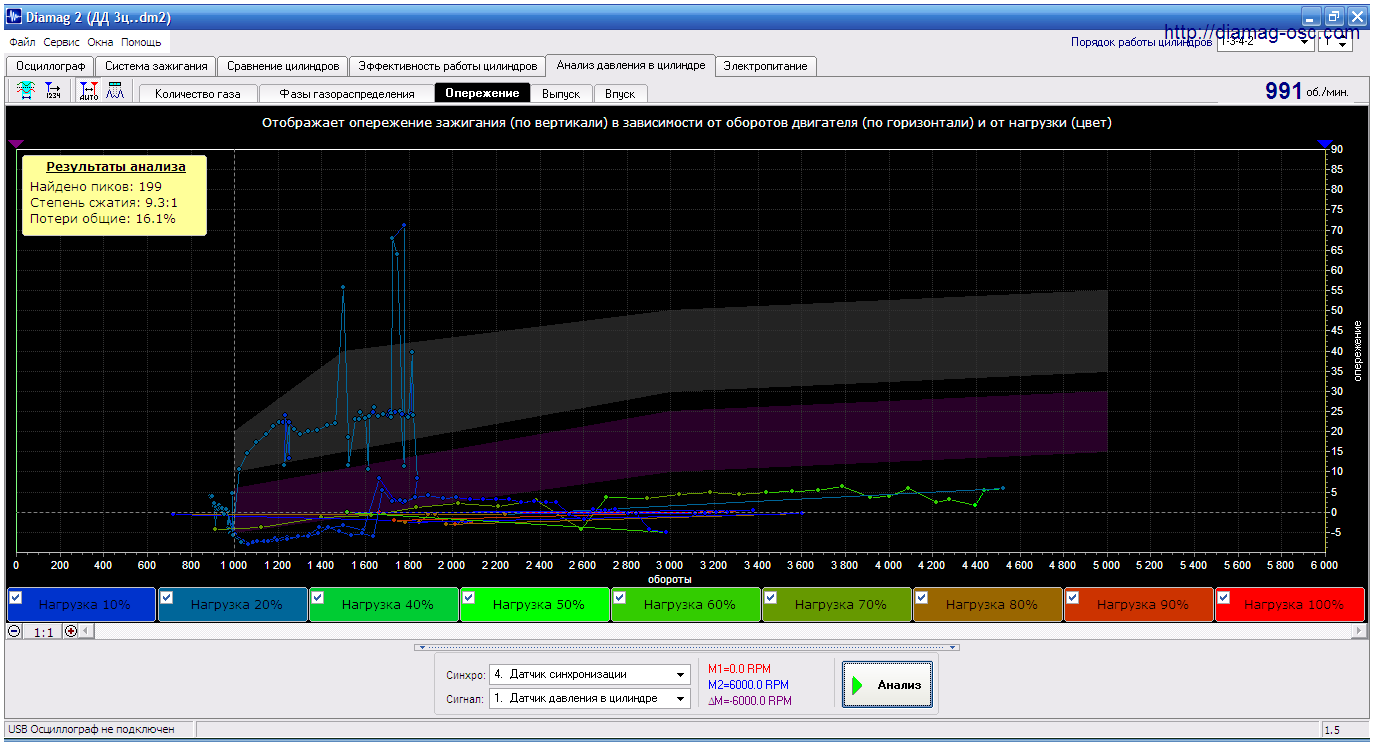
Task: Uncheck the Нагрузка 20% checkbox
Action: [x=166, y=597]
